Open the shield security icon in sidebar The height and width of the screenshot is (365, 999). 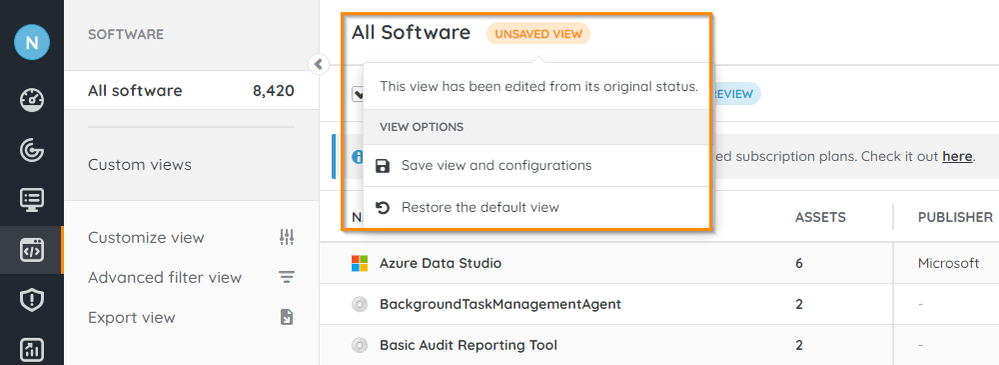[32, 299]
